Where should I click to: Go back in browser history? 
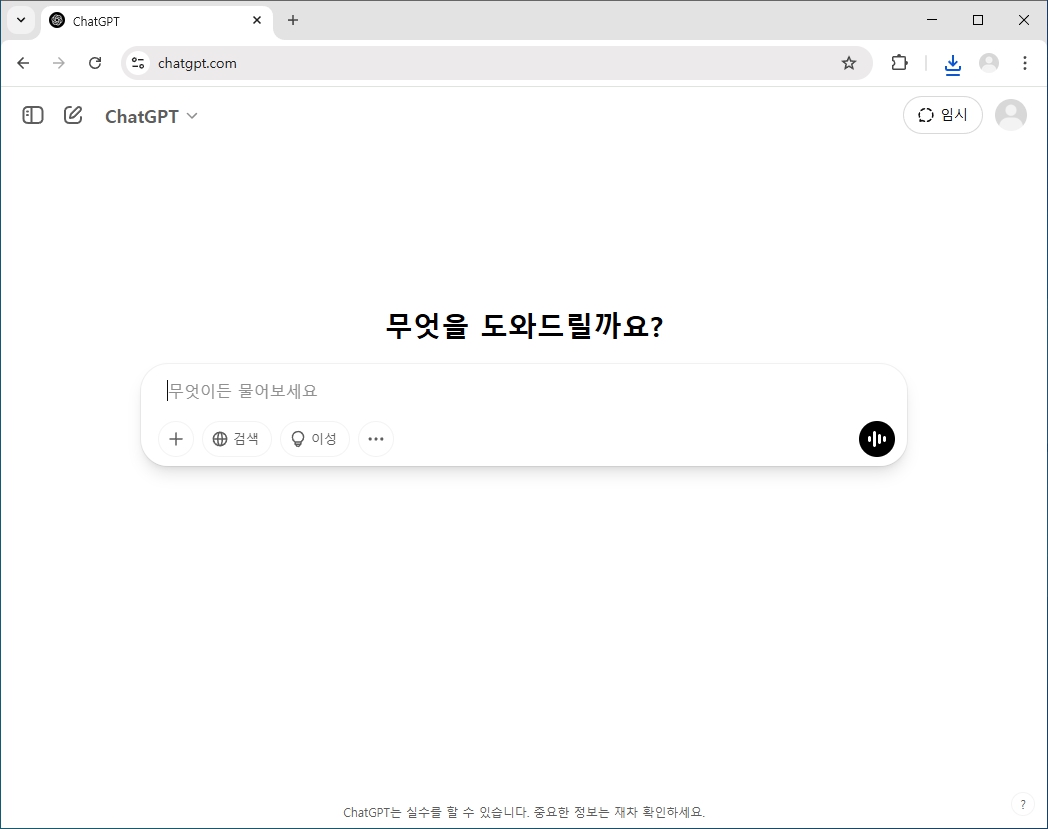(x=23, y=63)
